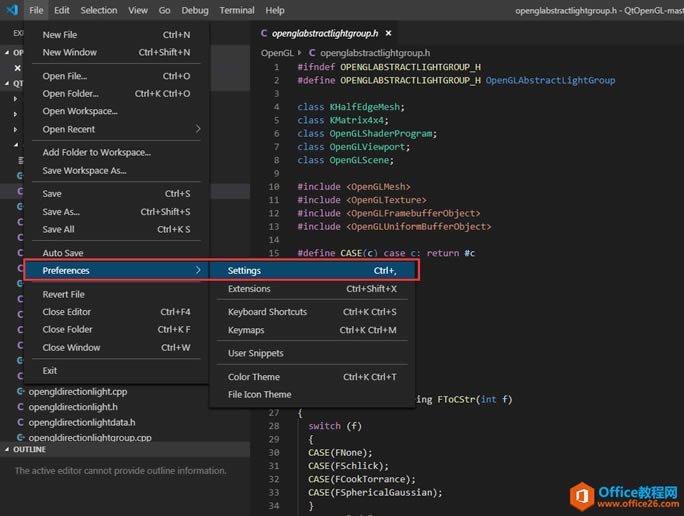Click switch (f) statement

(335, 426)
